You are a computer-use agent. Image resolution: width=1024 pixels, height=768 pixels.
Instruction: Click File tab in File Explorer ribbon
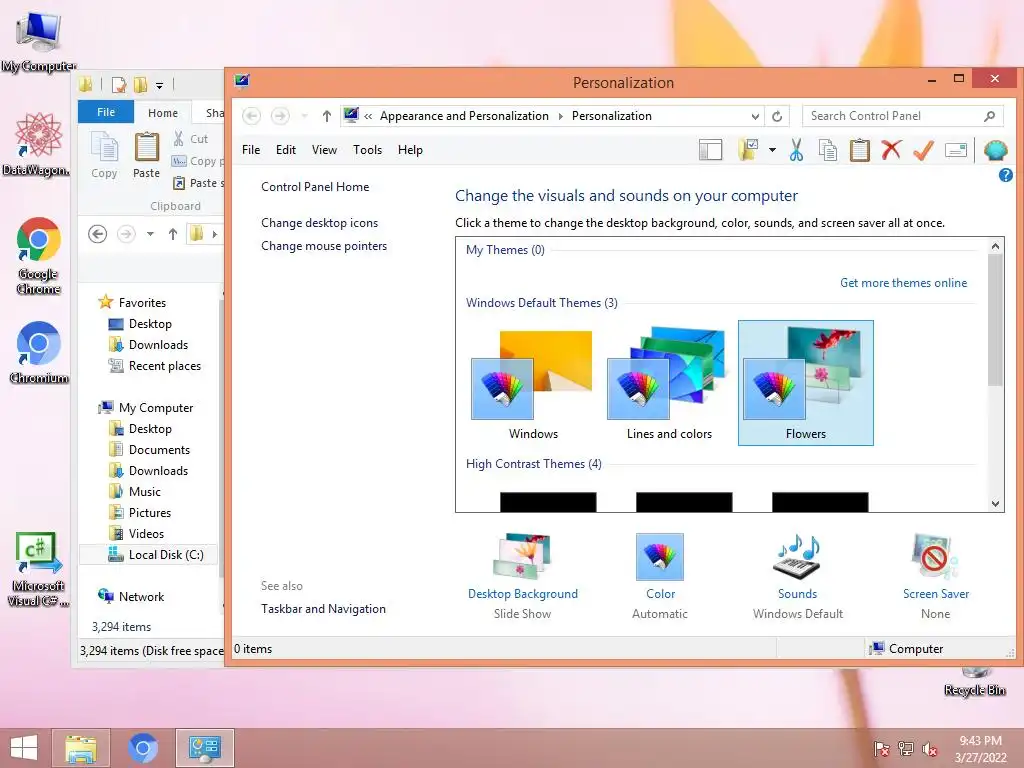(106, 112)
